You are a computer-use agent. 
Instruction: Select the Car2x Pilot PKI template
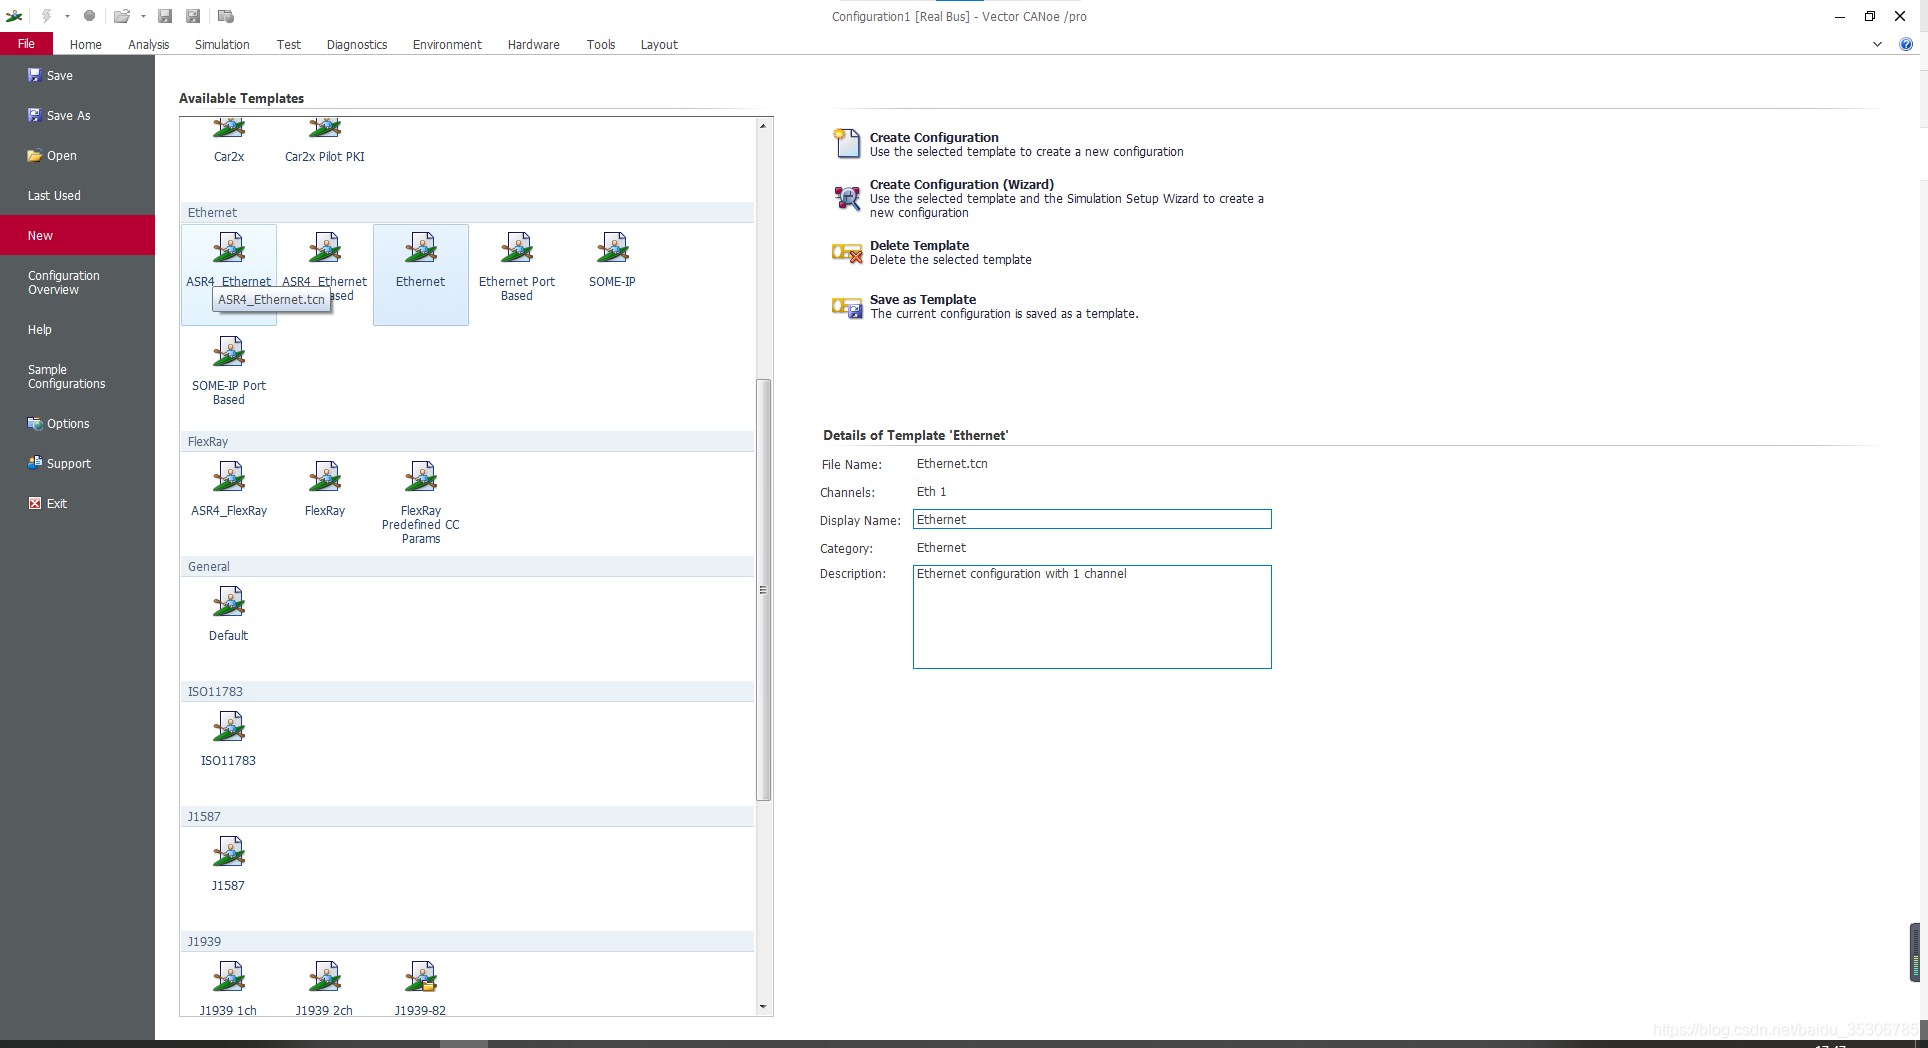325,141
